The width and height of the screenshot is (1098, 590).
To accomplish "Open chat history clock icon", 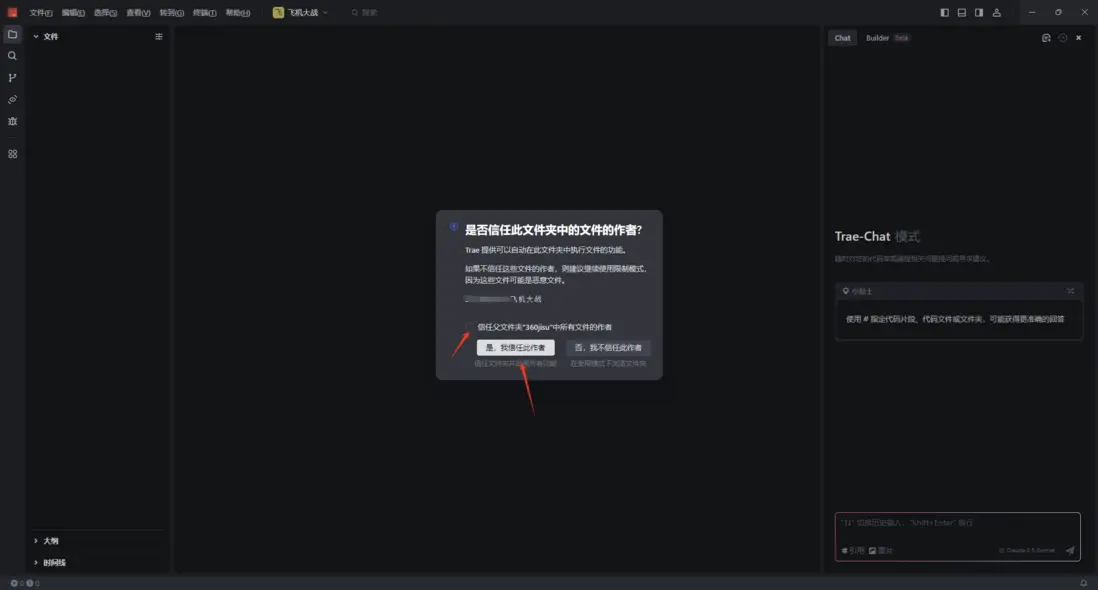I will tap(1062, 38).
